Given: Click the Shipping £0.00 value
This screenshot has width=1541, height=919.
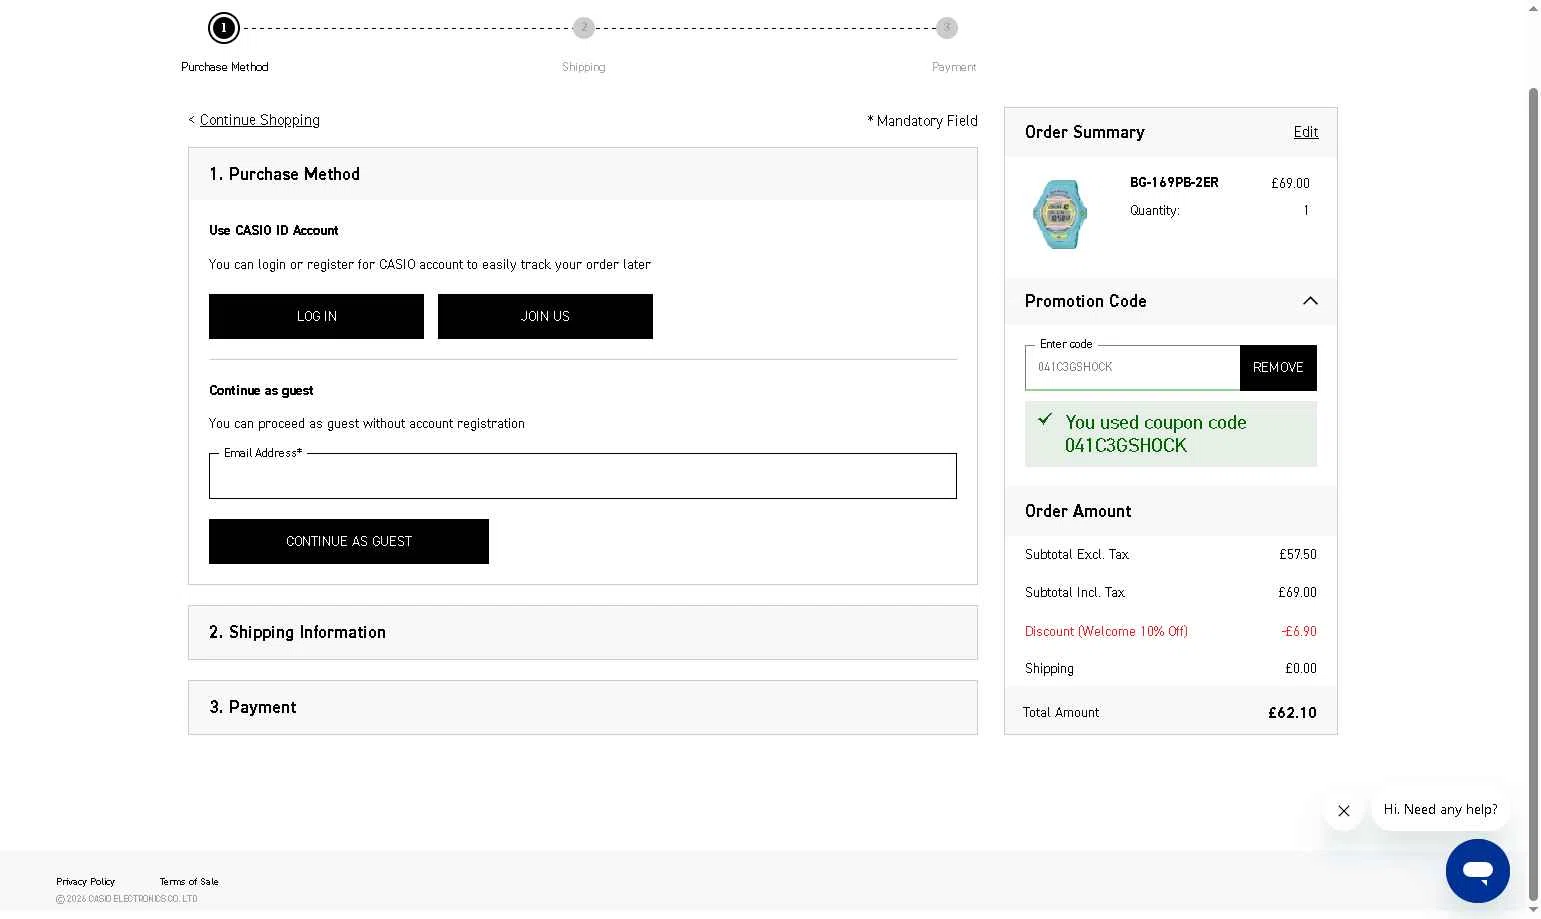Looking at the screenshot, I should pyautogui.click(x=1301, y=668).
